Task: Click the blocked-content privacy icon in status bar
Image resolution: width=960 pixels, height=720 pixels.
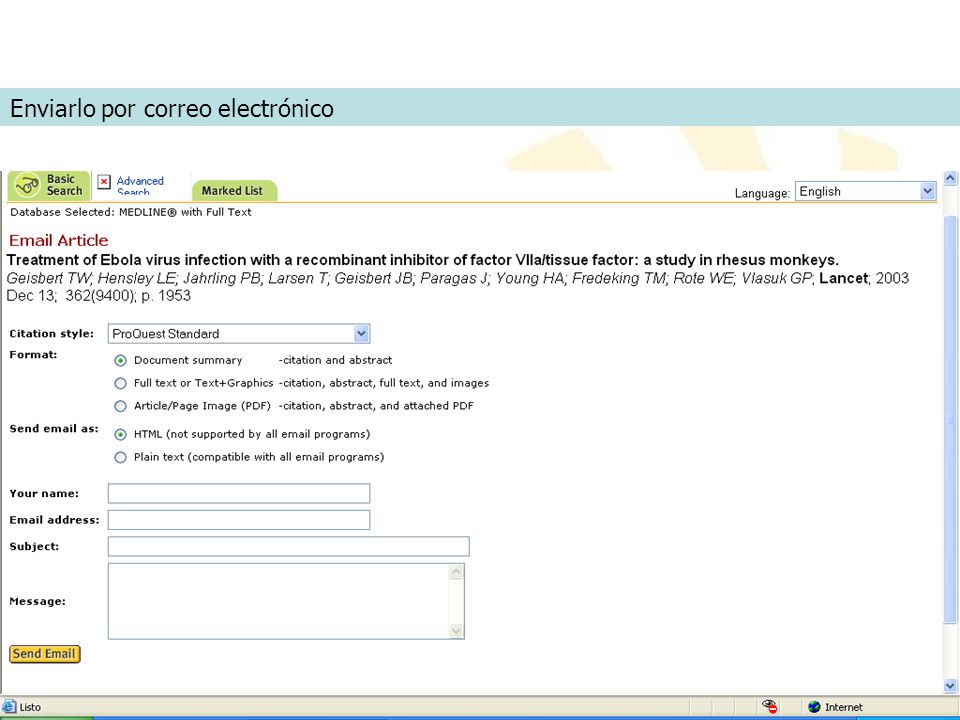Action: click(x=770, y=707)
